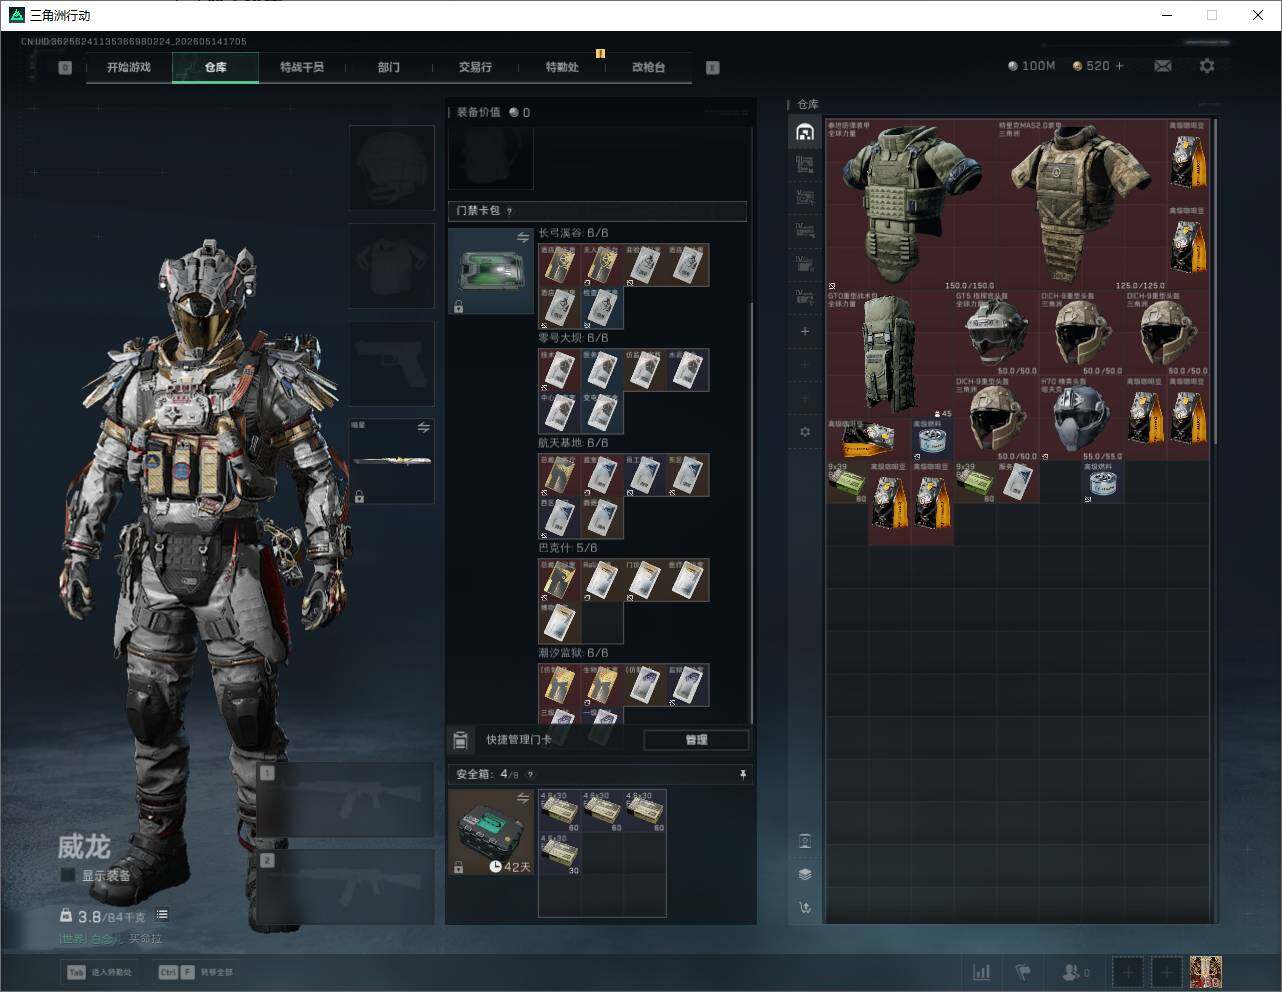The image size is (1282, 992).
Task: Click the 门禁卡包 help question mark
Action: pos(510,211)
